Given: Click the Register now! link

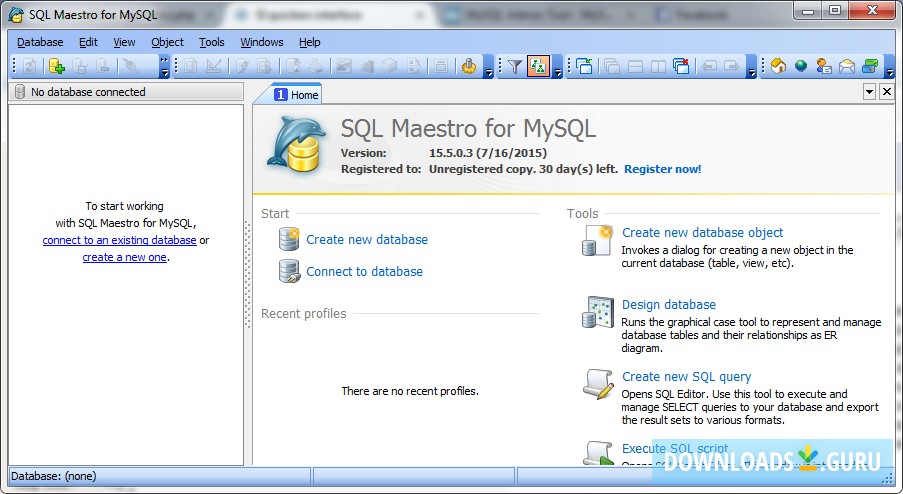Looking at the screenshot, I should pos(662,169).
